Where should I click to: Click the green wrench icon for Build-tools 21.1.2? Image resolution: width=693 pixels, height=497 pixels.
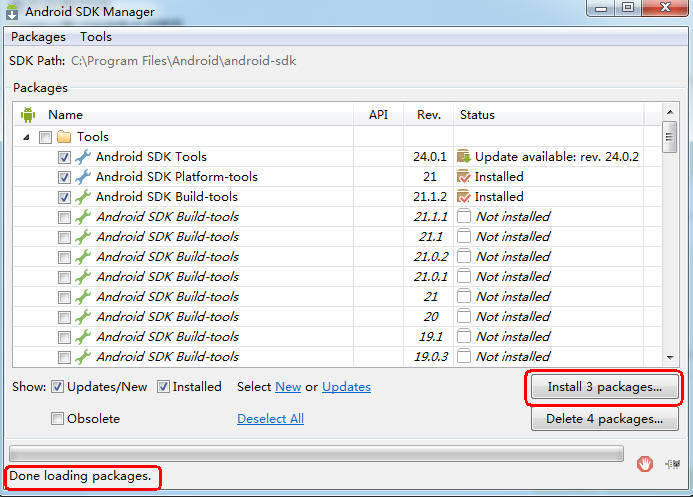83,197
